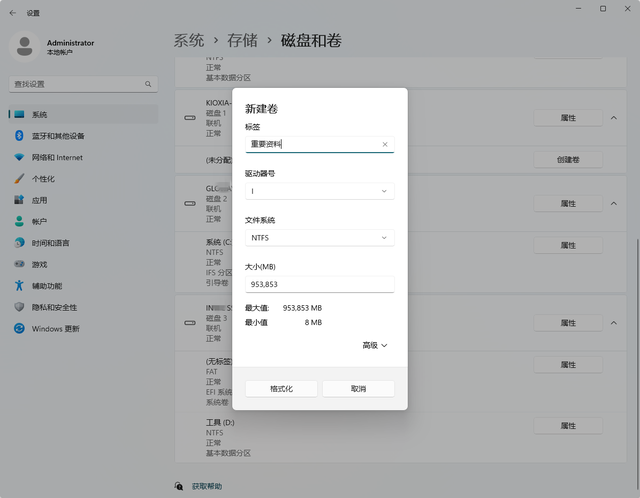
Task: Click the 获取帮助 link
Action: (207, 486)
